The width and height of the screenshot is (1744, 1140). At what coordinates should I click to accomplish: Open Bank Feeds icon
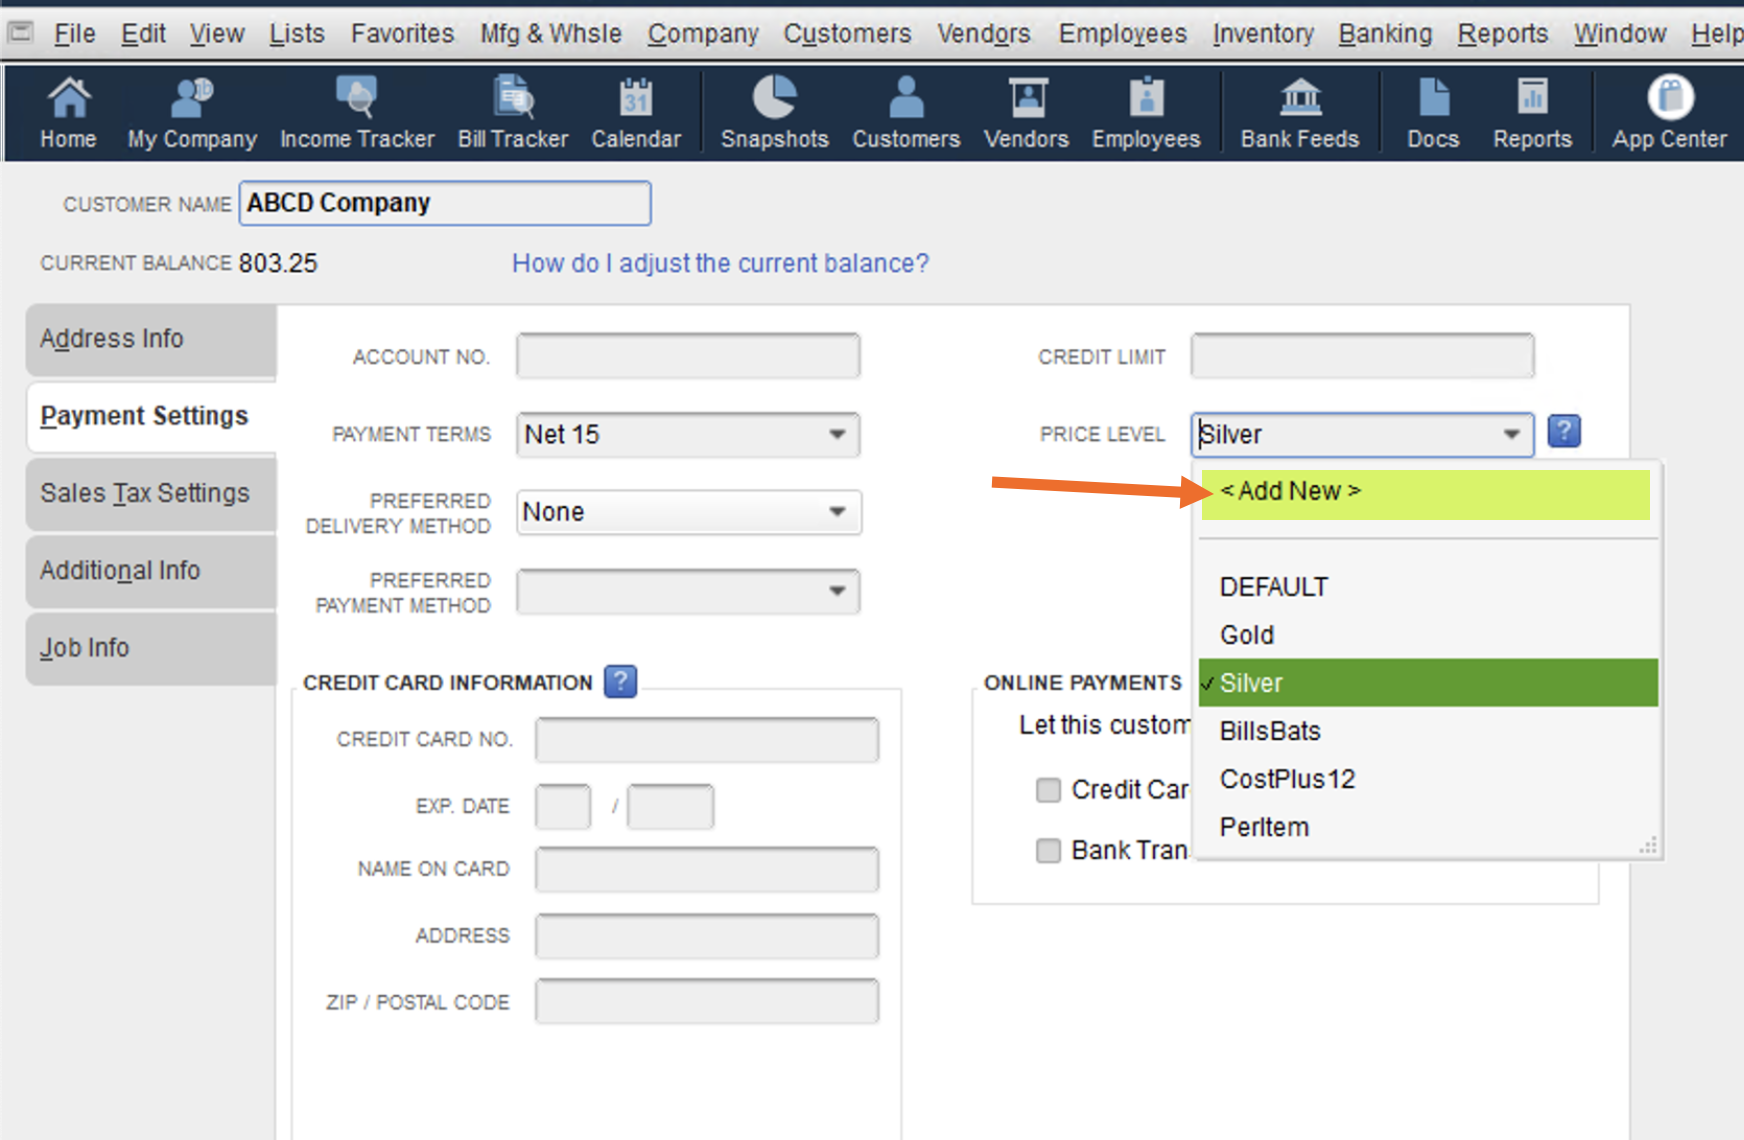(1299, 112)
